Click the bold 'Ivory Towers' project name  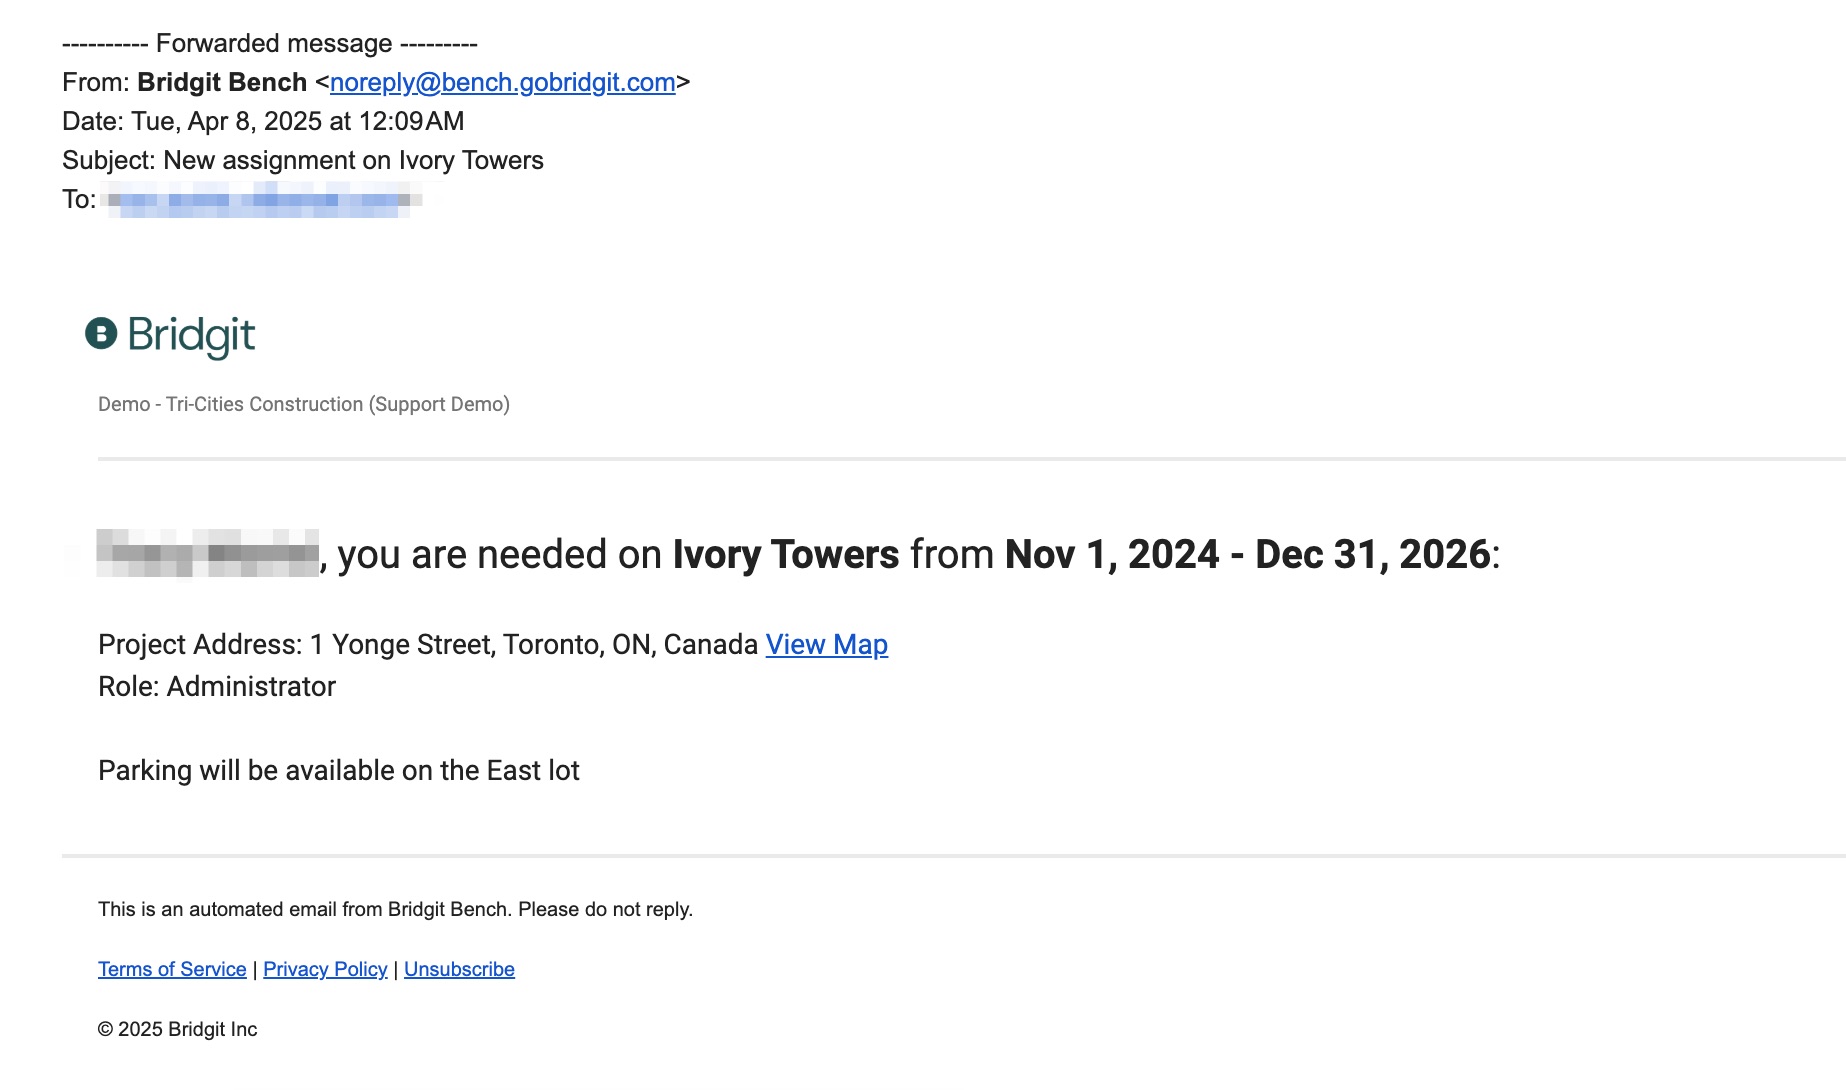click(786, 554)
